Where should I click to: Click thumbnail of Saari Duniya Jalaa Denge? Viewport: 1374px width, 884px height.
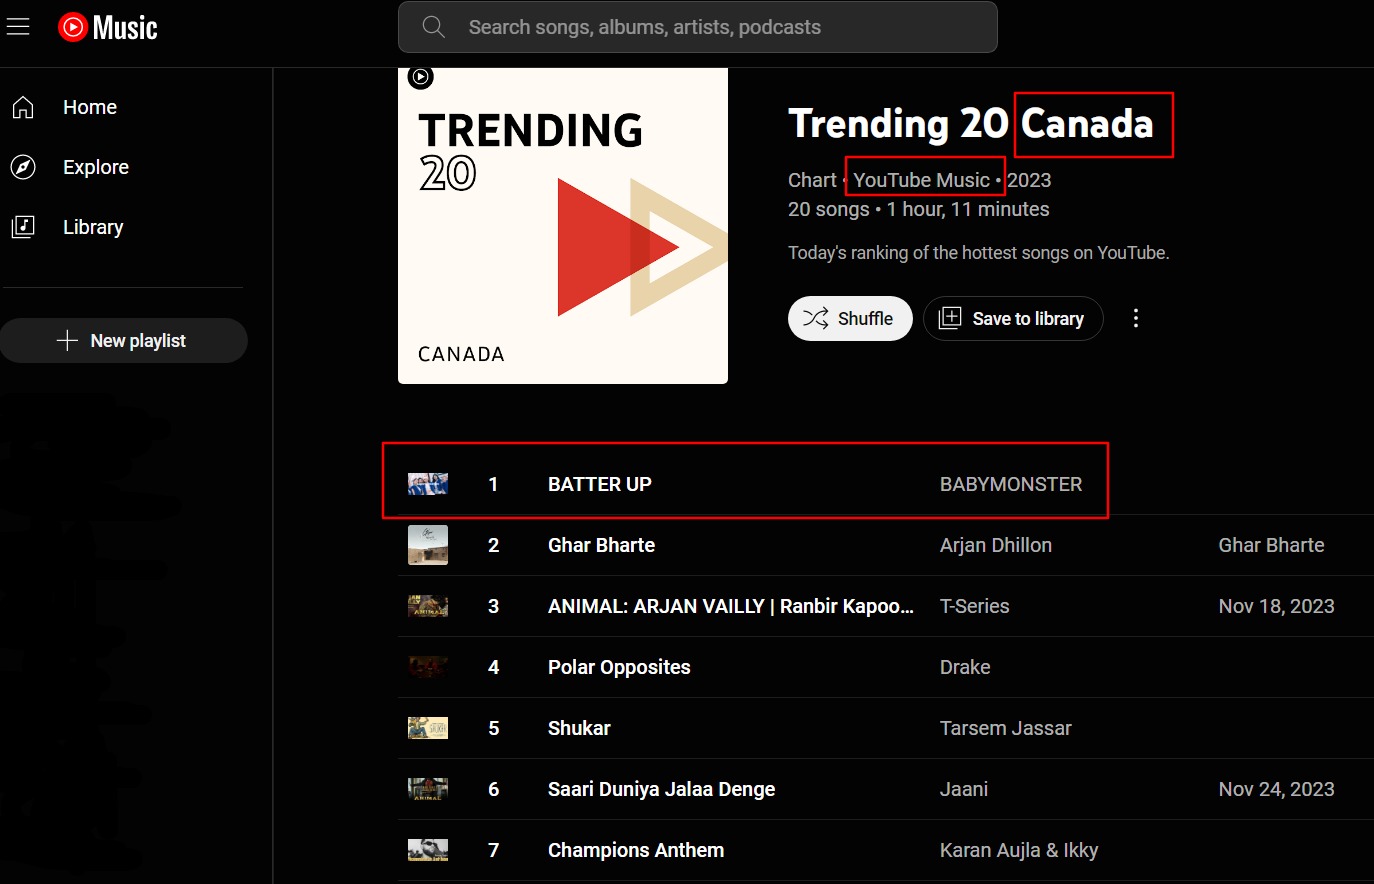tap(428, 789)
